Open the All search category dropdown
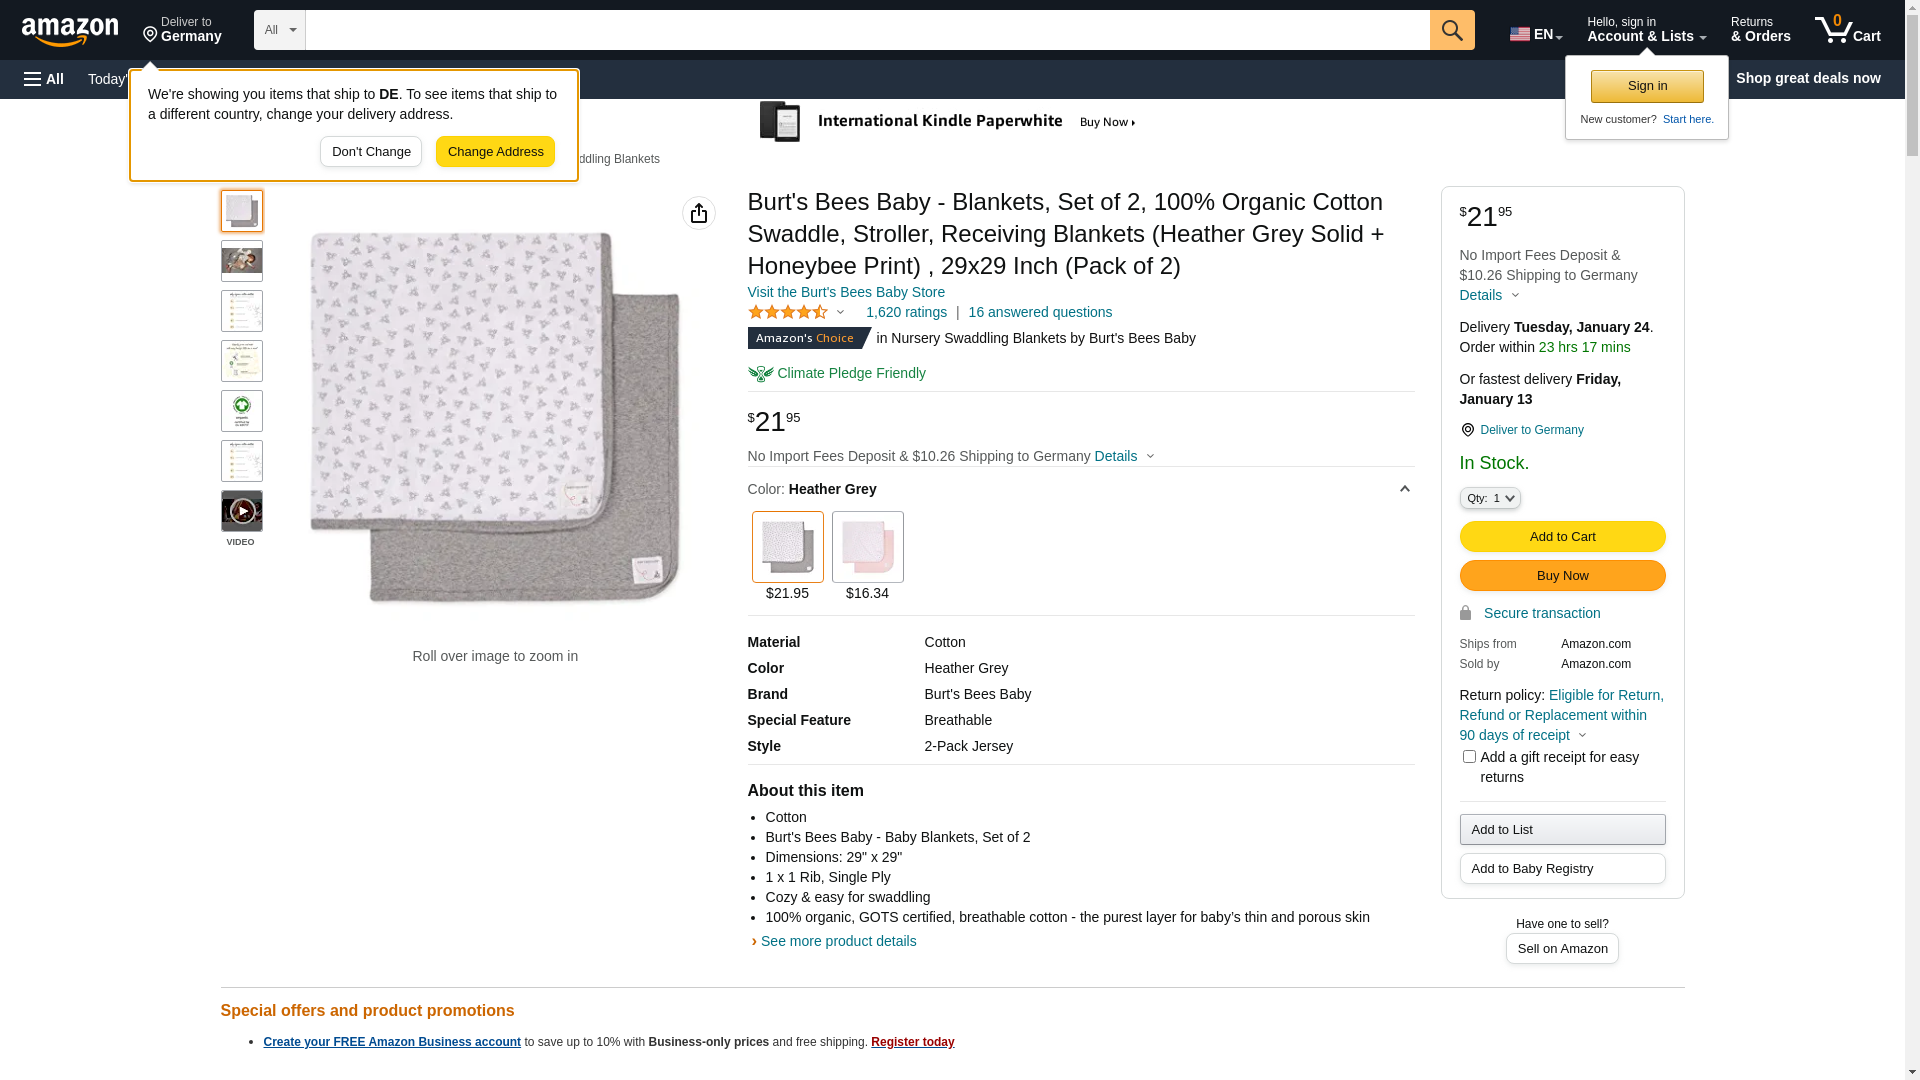Screen dimensions: 1920x1080 (280, 30)
